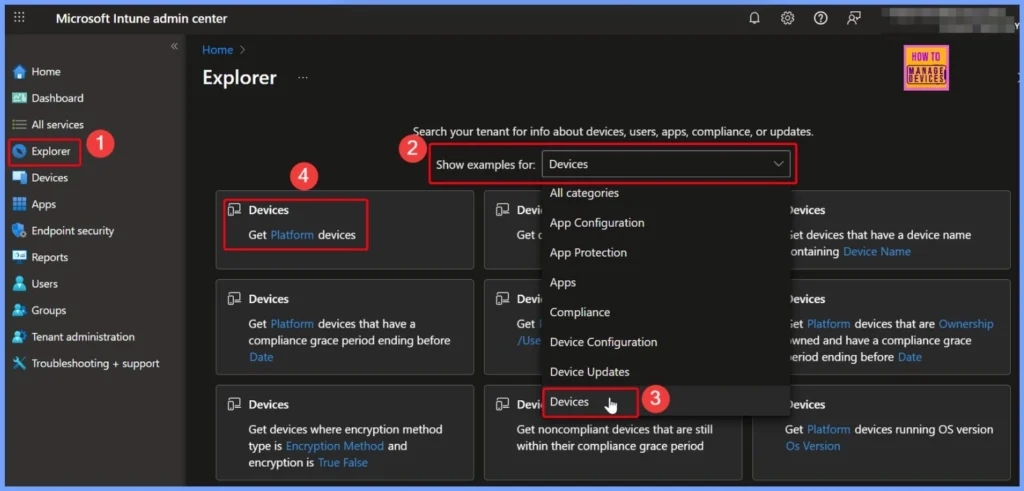Screen dimensions: 1024x491
Task: Click the Dashboard icon in the sidebar
Action: tap(20, 98)
